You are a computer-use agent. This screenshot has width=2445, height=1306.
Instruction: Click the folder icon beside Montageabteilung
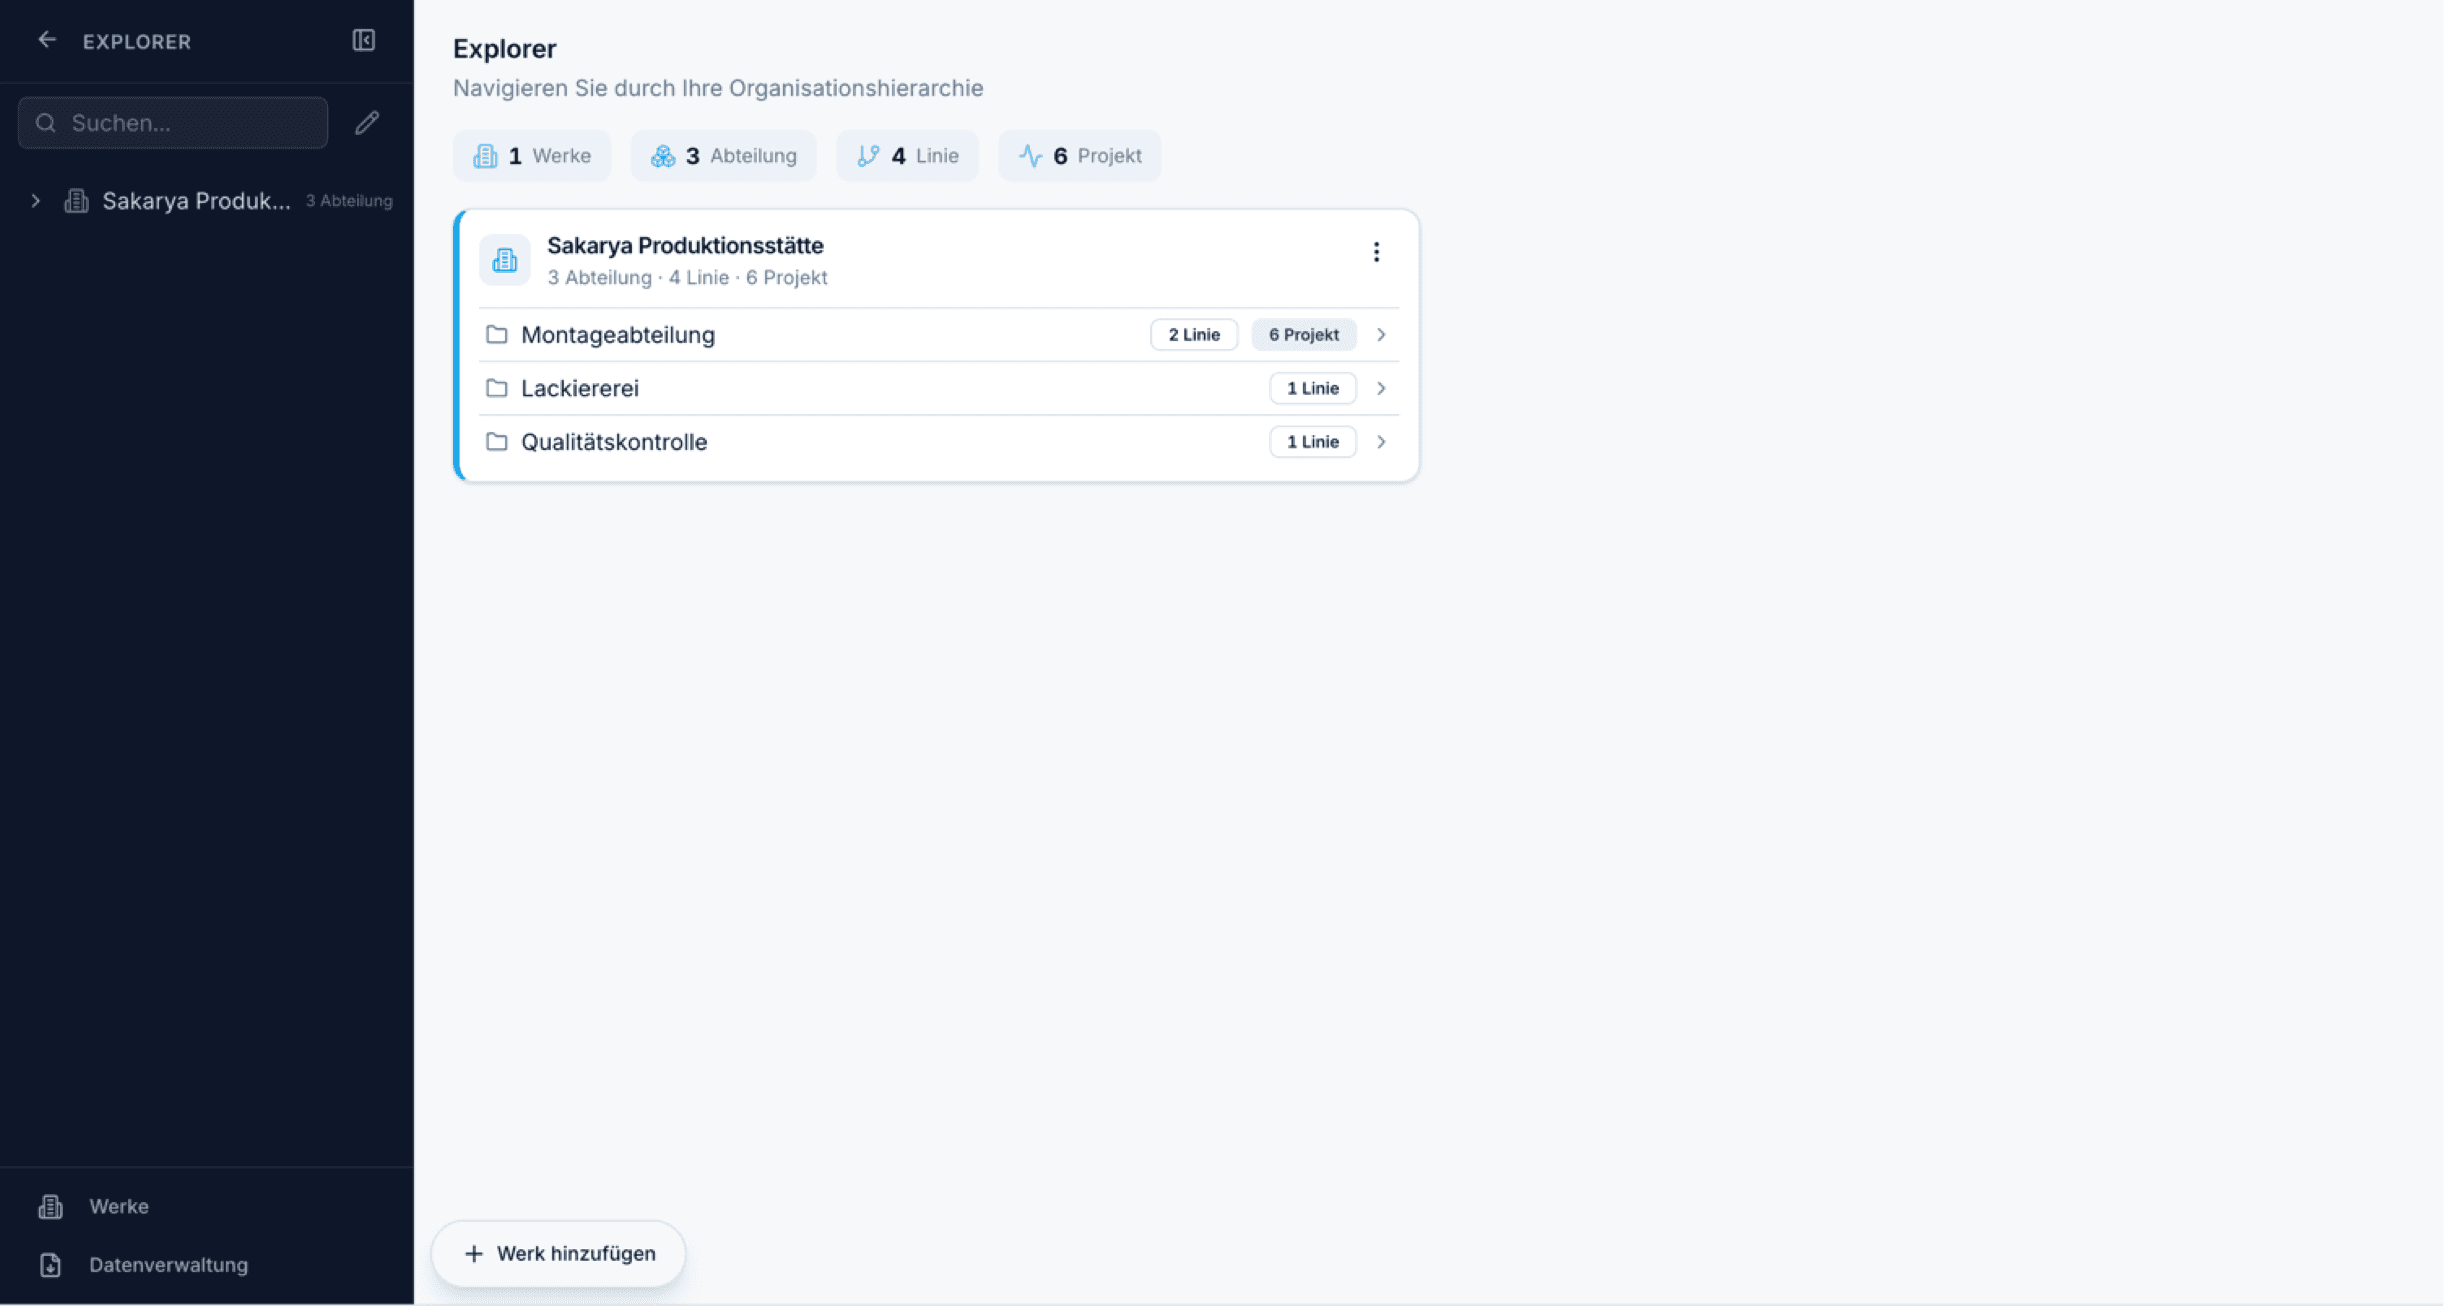click(496, 334)
